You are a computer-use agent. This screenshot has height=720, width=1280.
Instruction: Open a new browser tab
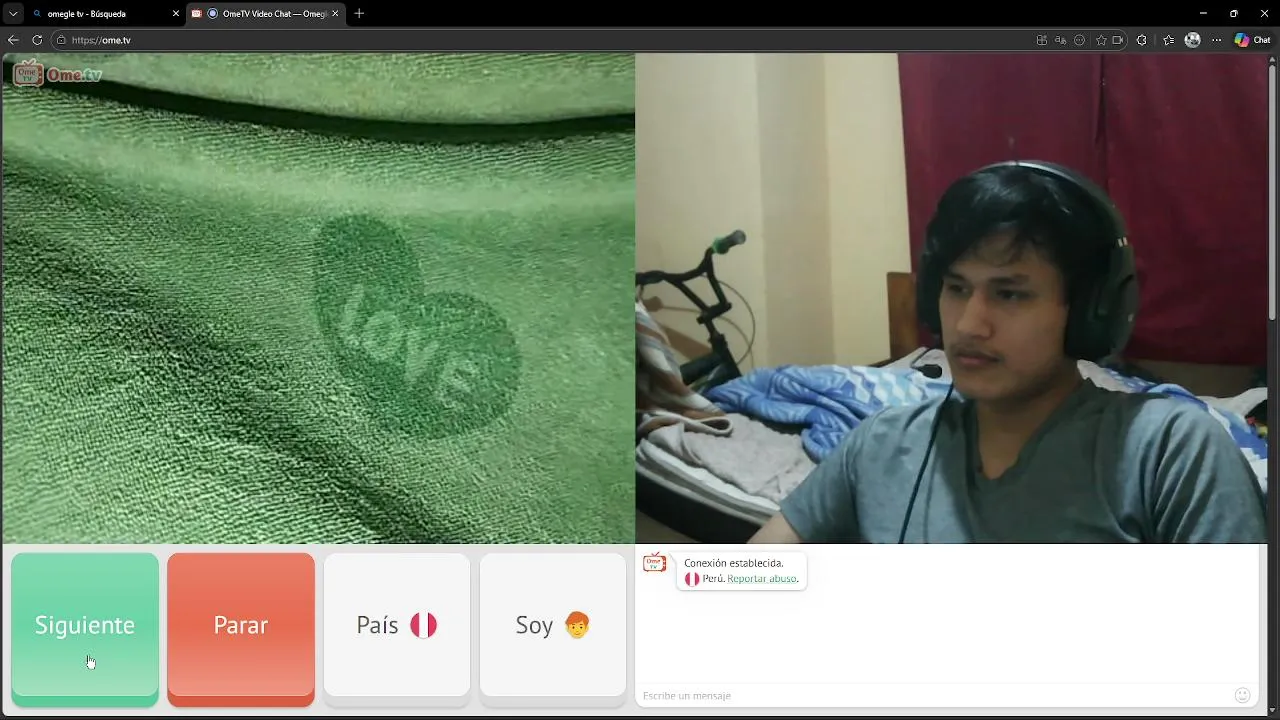(359, 14)
